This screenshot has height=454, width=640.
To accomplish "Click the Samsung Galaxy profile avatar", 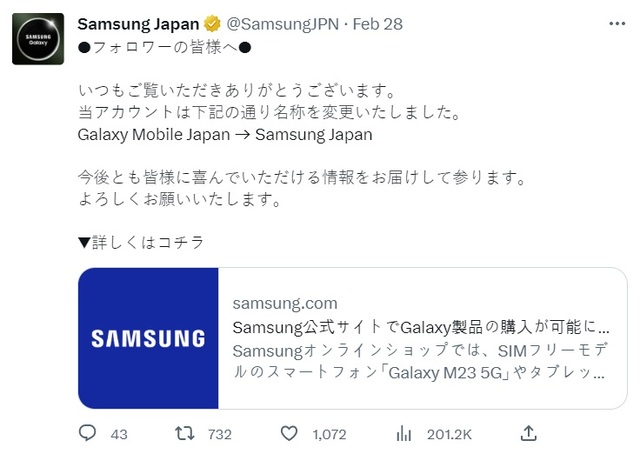I will 38,39.
